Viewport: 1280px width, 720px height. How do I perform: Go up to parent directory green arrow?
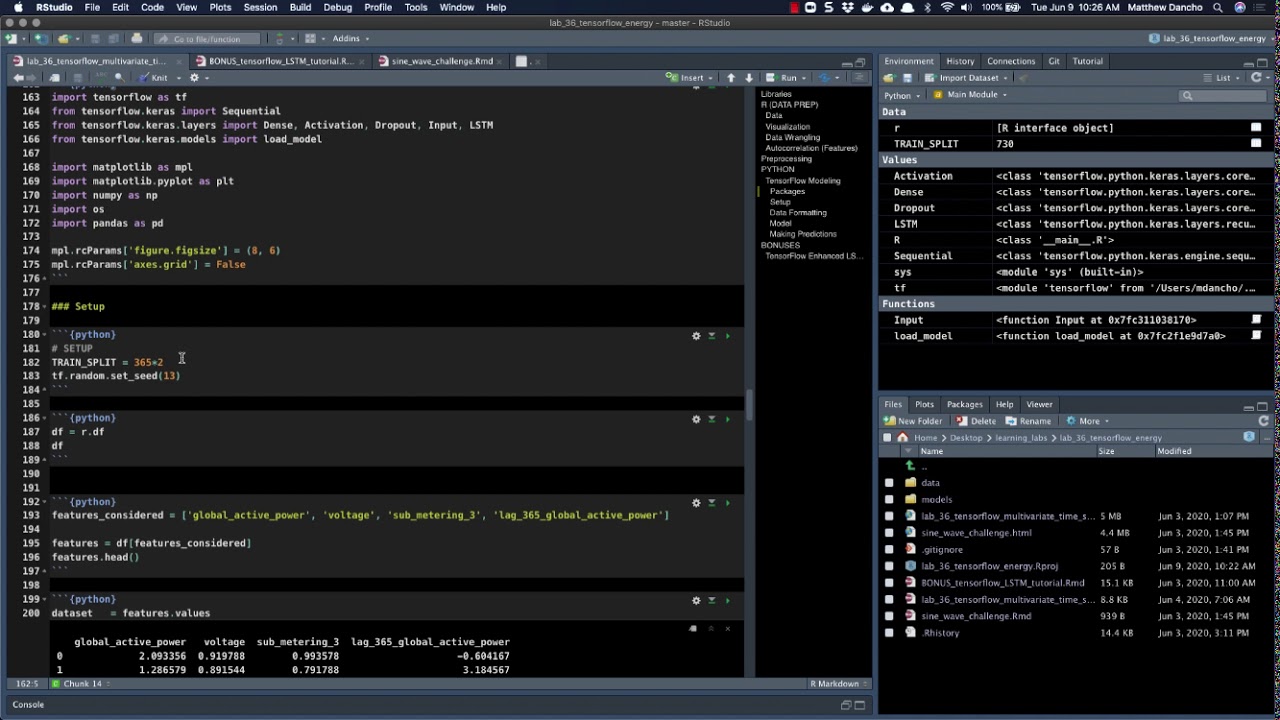pyautogui.click(x=910, y=466)
